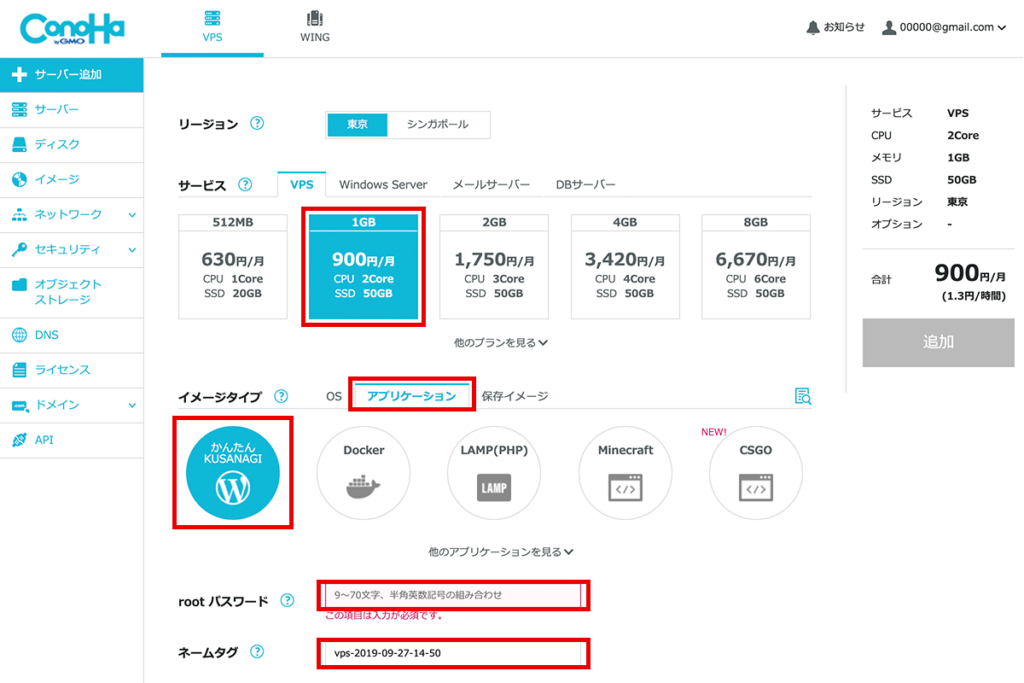Select 東京 region
This screenshot has width=1024, height=683.
coord(357,125)
